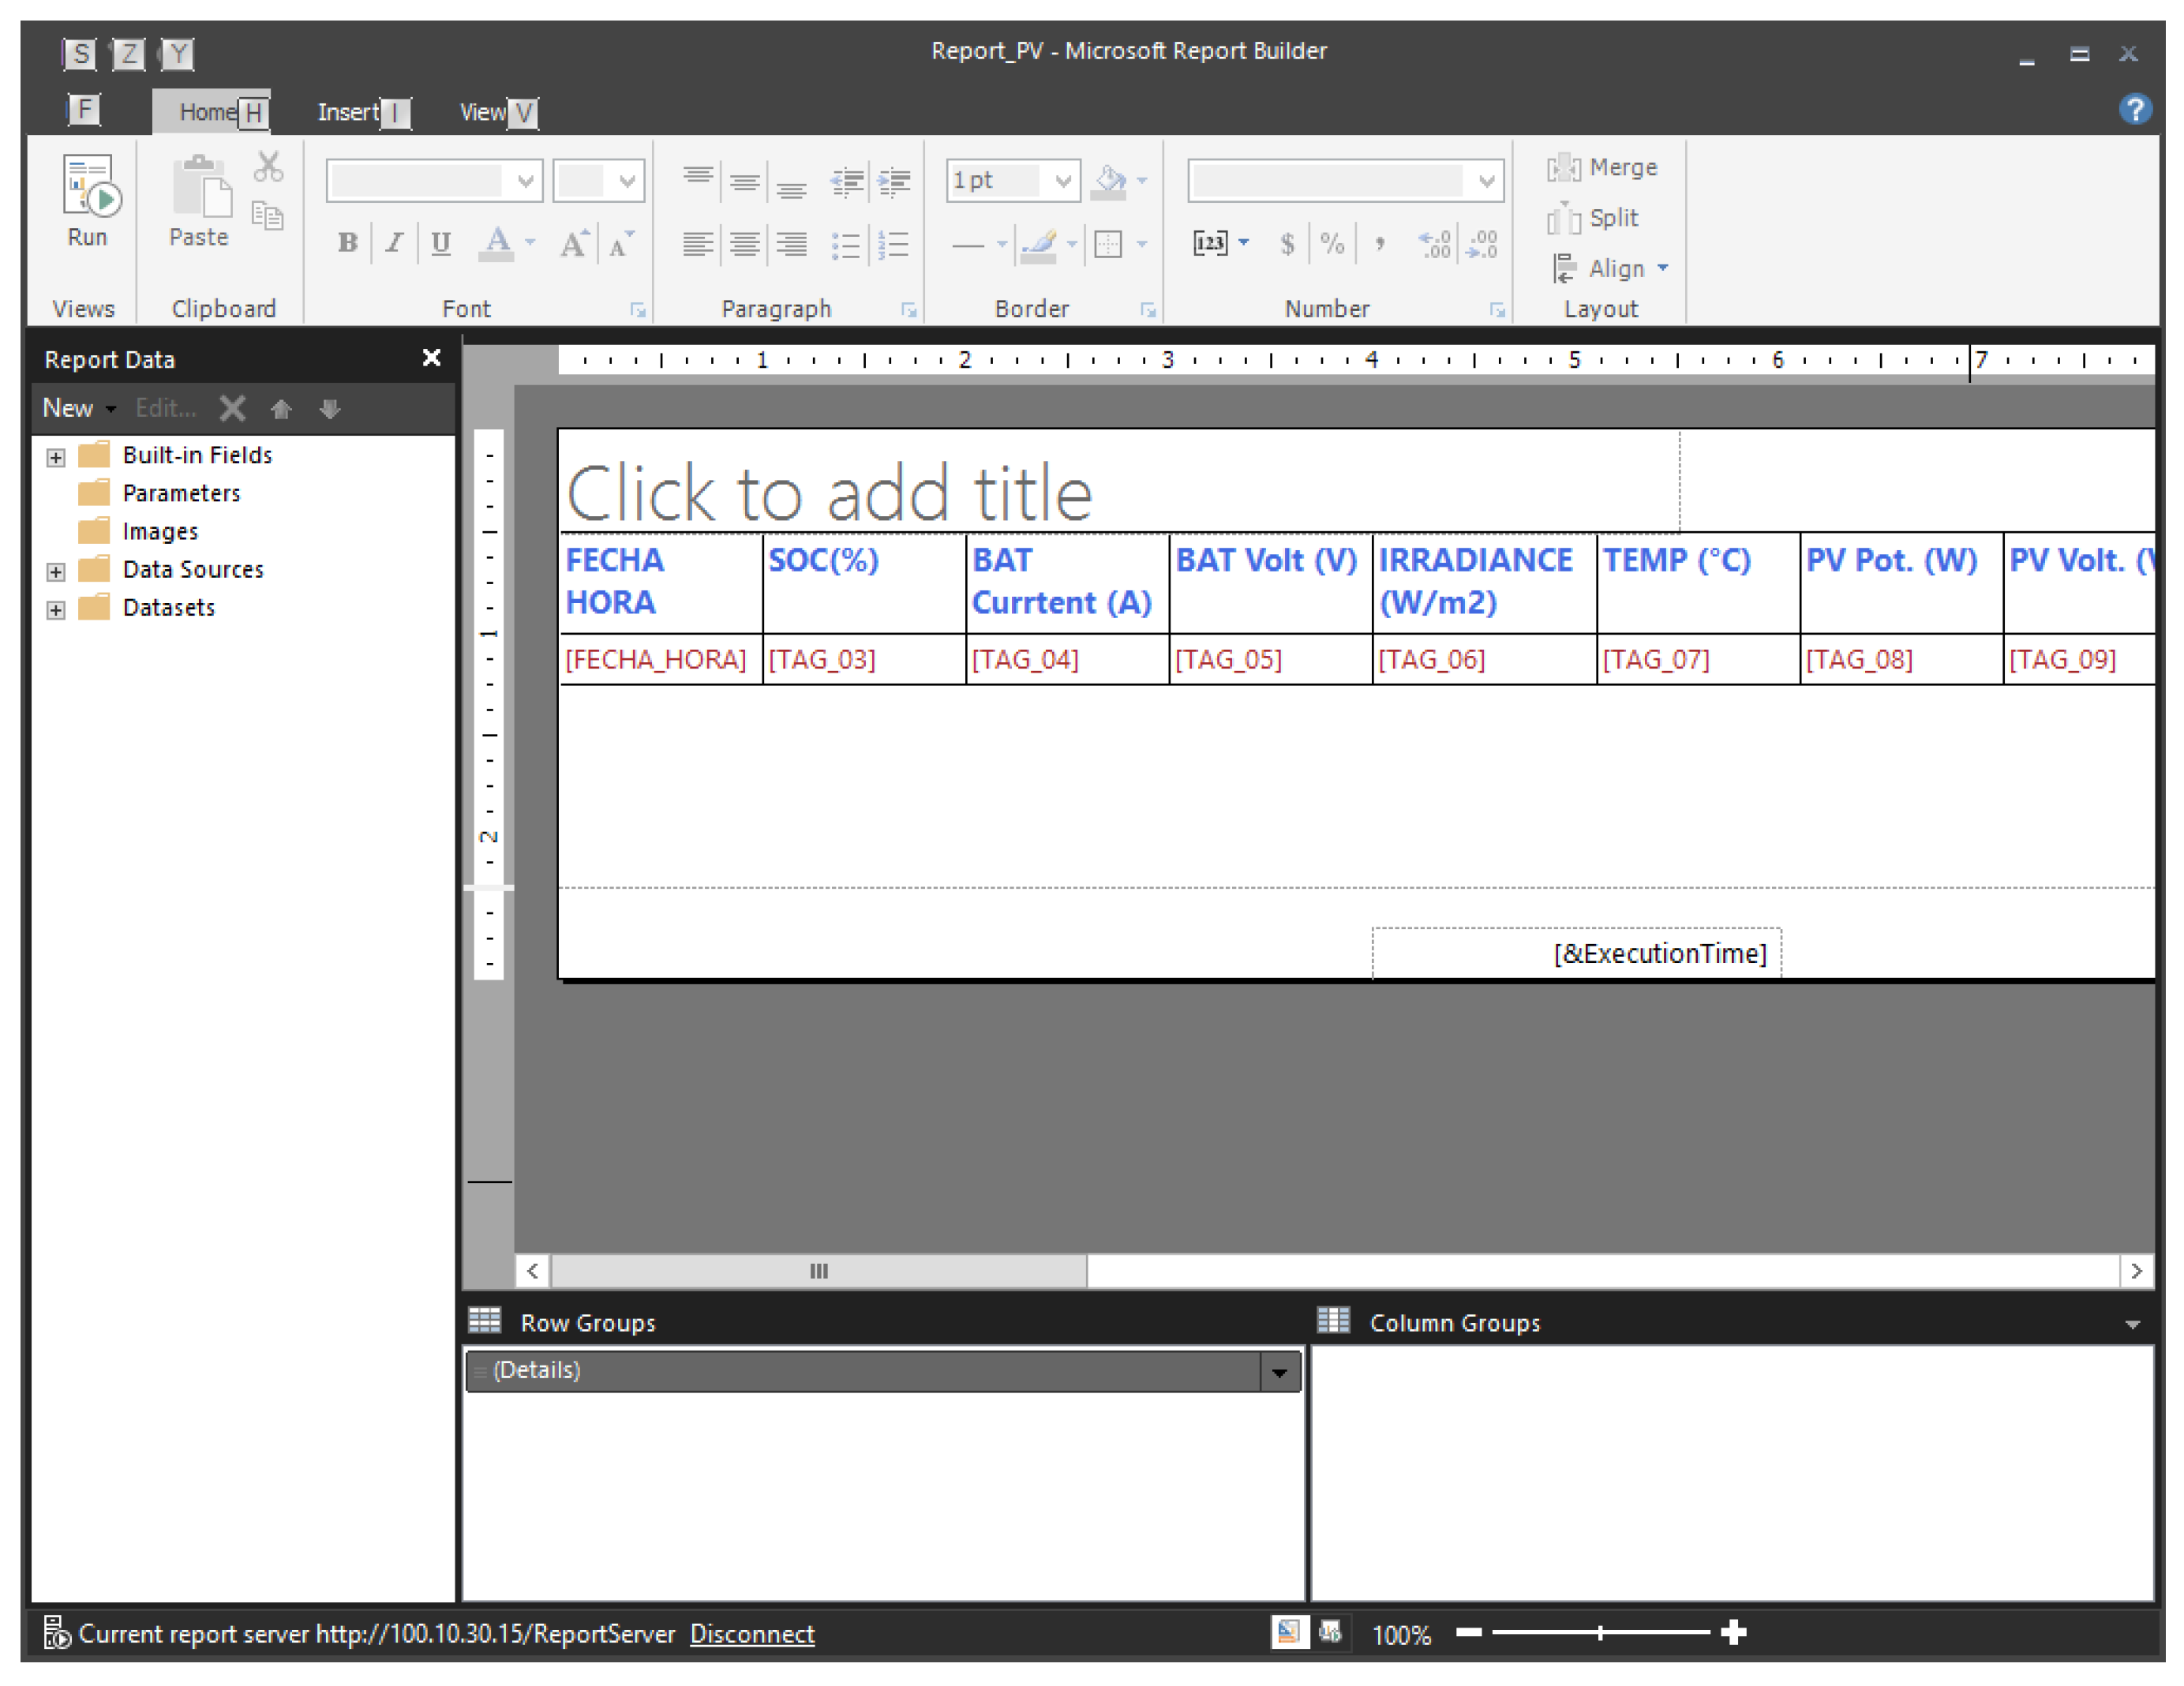Viewport: 2184px width, 1686px height.
Task: Click the Run report icon
Action: click(89, 187)
